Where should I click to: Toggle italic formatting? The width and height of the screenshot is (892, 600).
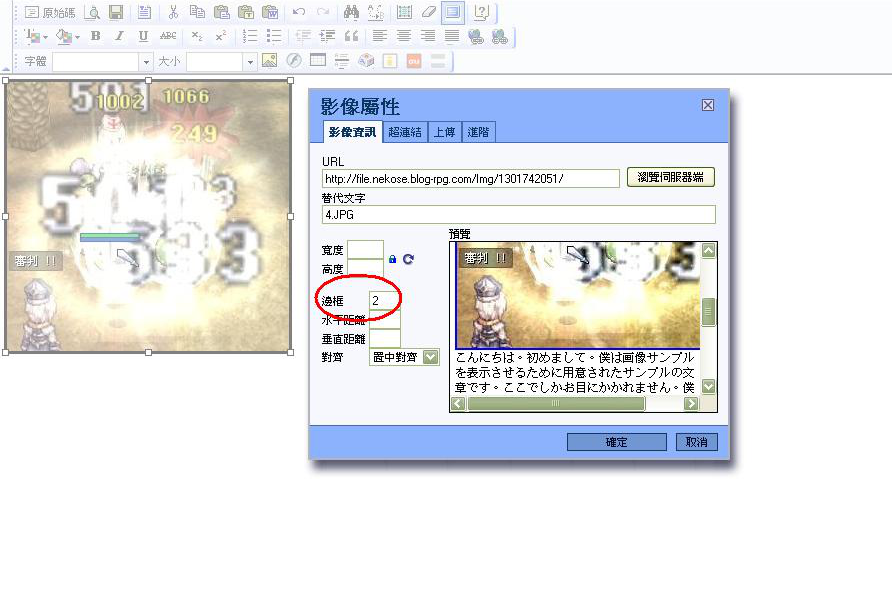pos(119,36)
